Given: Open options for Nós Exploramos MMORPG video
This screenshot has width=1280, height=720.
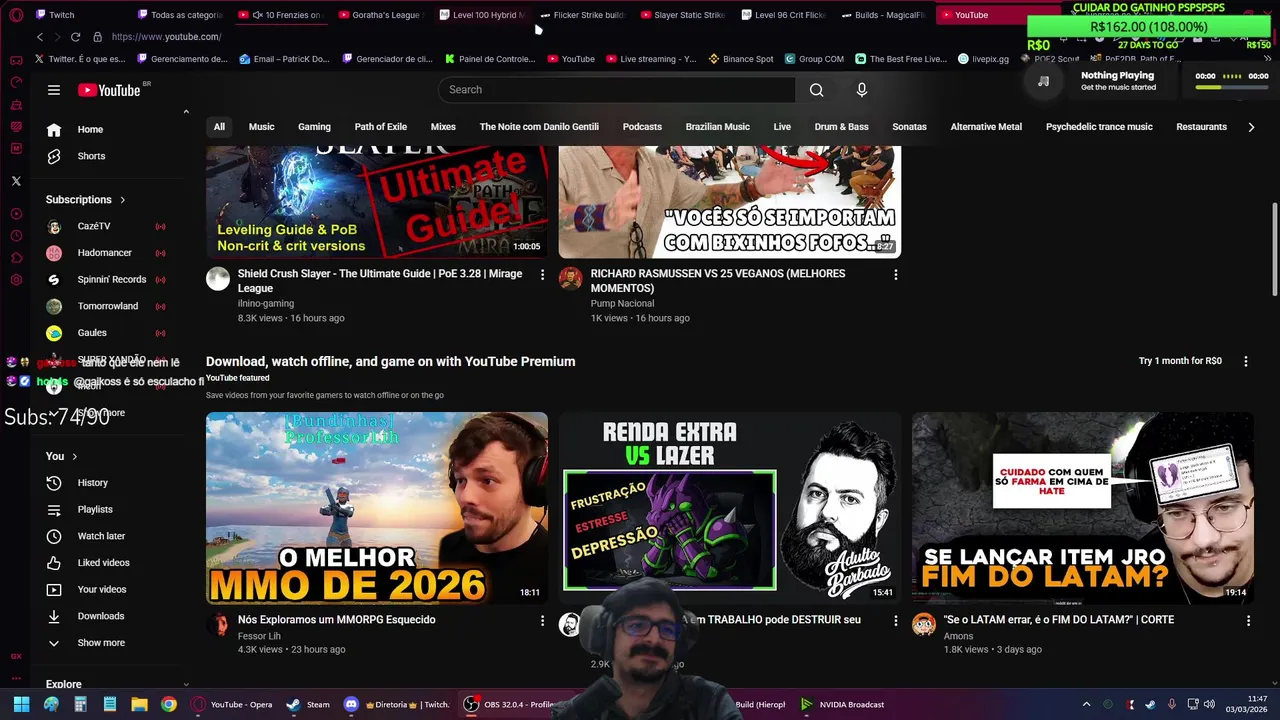Looking at the screenshot, I should [543, 620].
